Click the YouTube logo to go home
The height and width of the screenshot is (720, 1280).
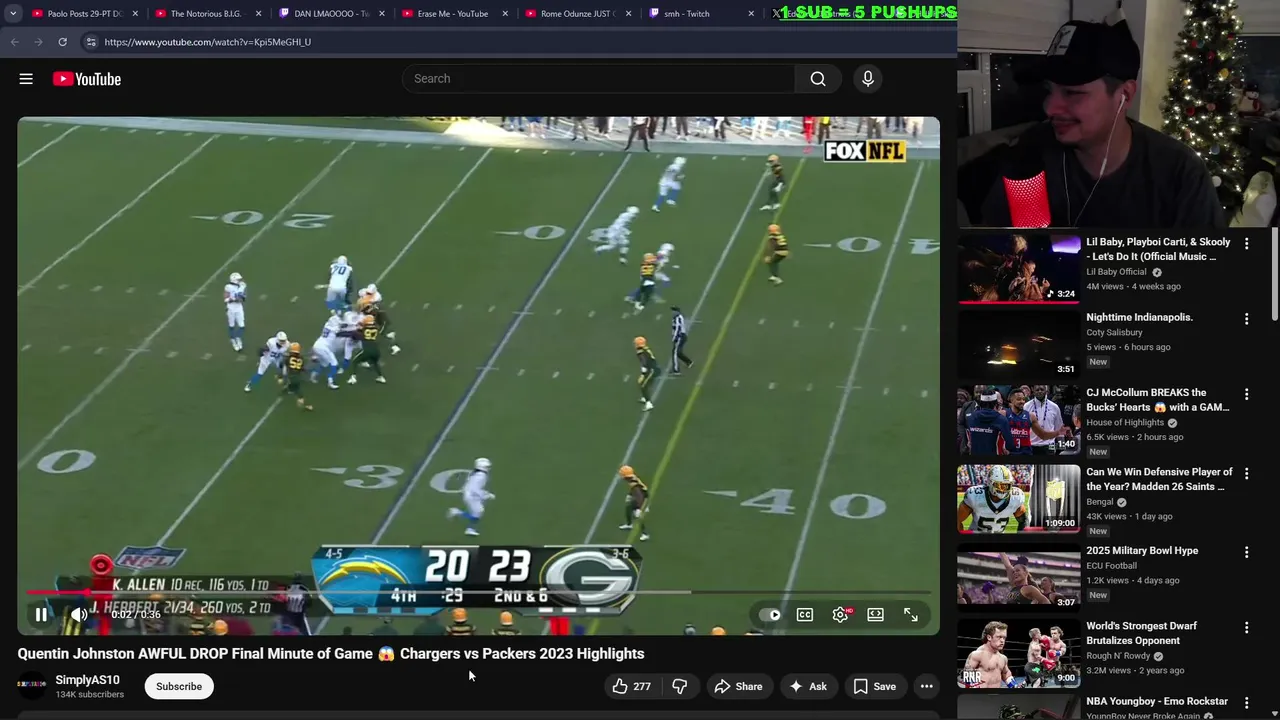(x=87, y=79)
